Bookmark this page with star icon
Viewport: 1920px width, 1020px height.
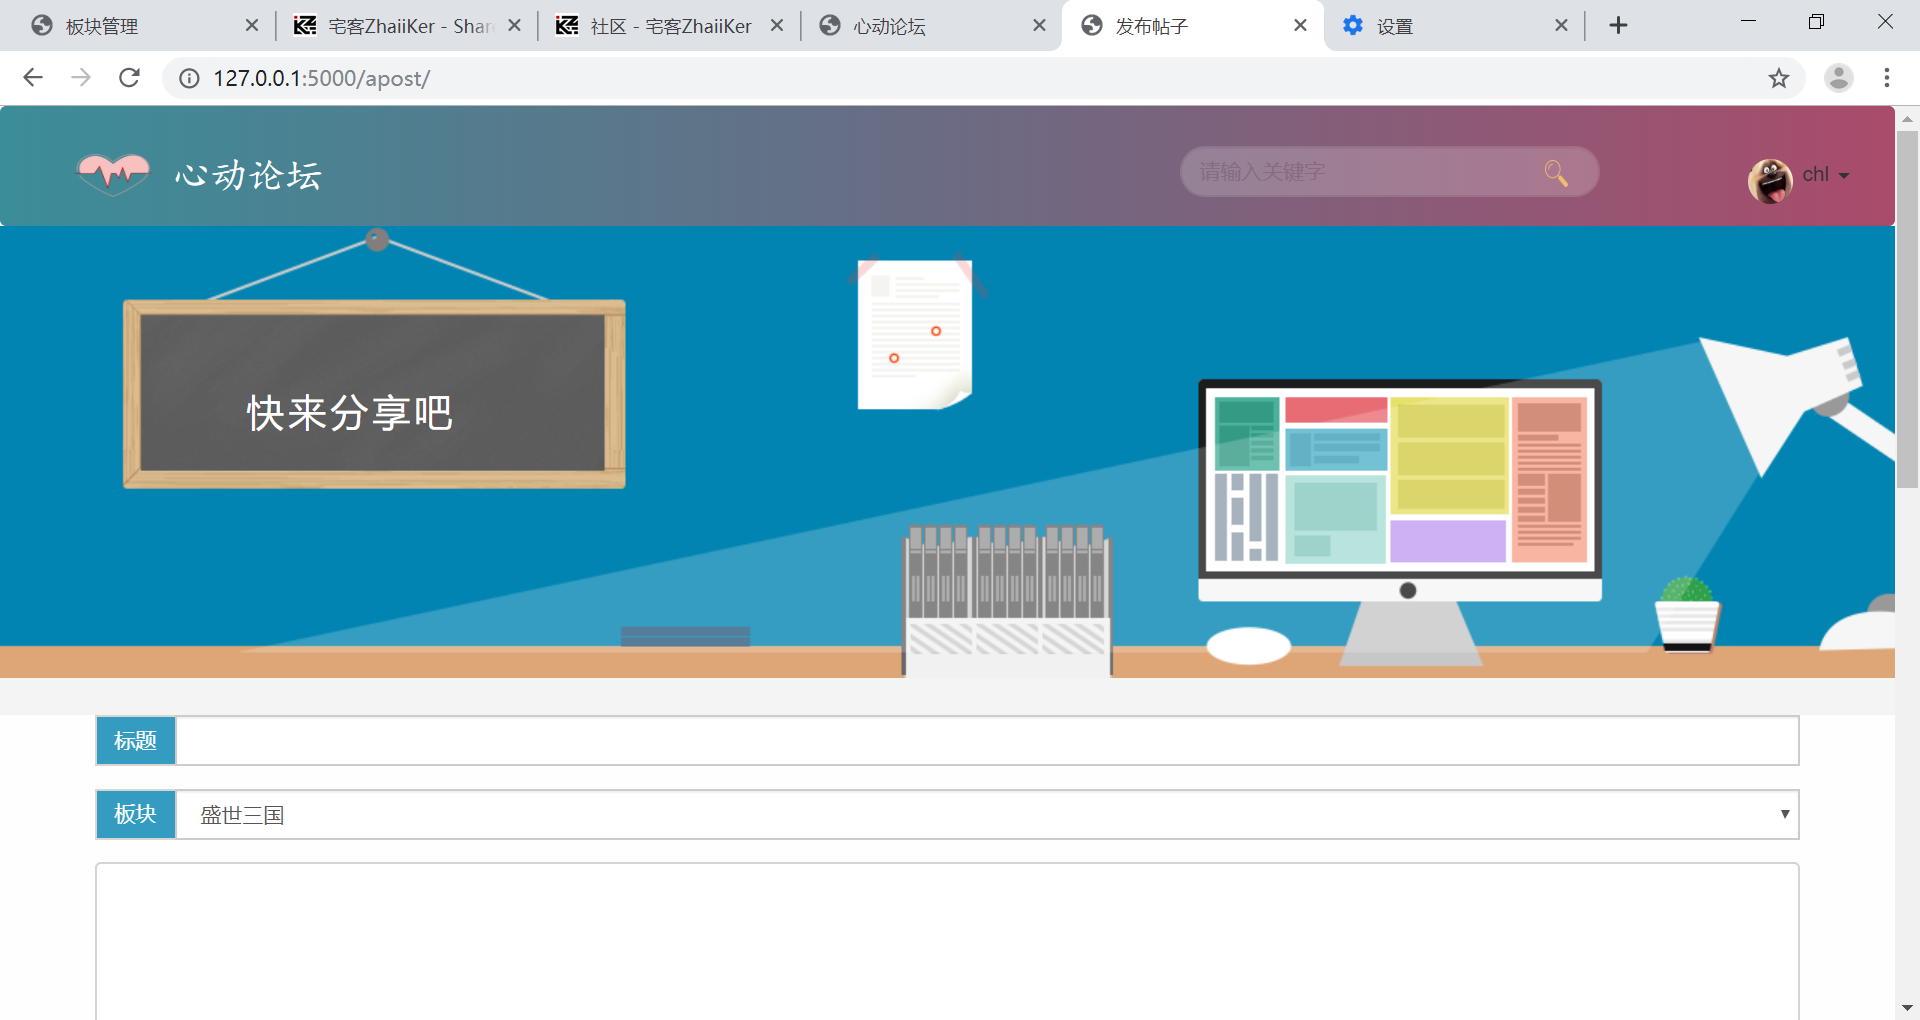1778,78
